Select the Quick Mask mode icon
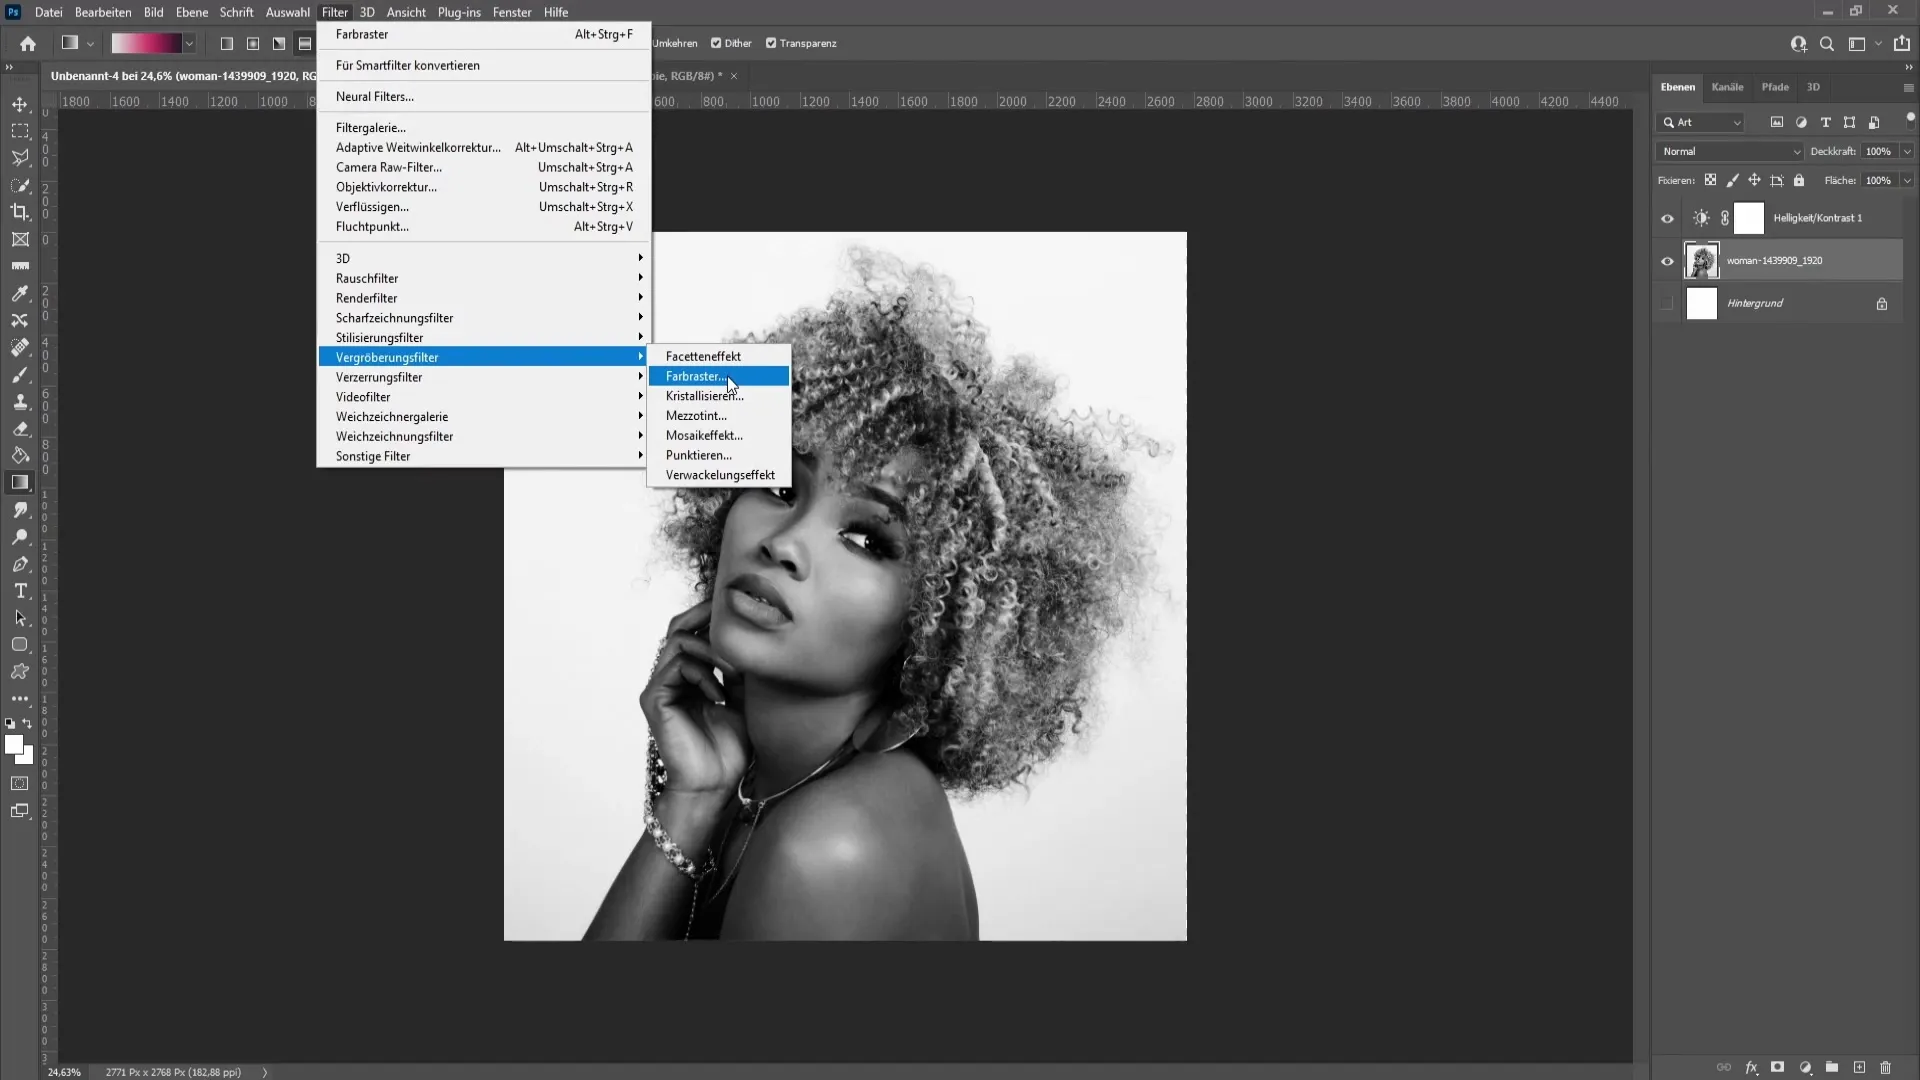The height and width of the screenshot is (1080, 1920). [x=20, y=787]
